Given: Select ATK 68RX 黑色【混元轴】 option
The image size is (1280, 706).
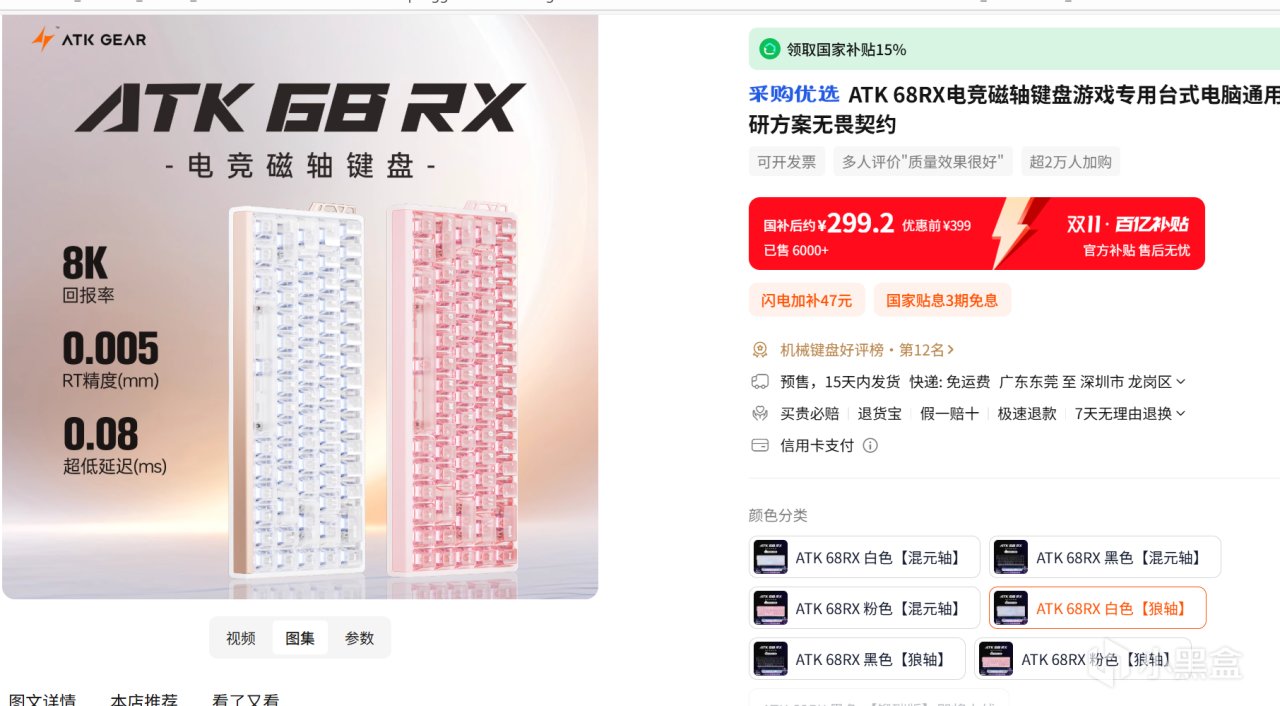Looking at the screenshot, I should point(1105,557).
